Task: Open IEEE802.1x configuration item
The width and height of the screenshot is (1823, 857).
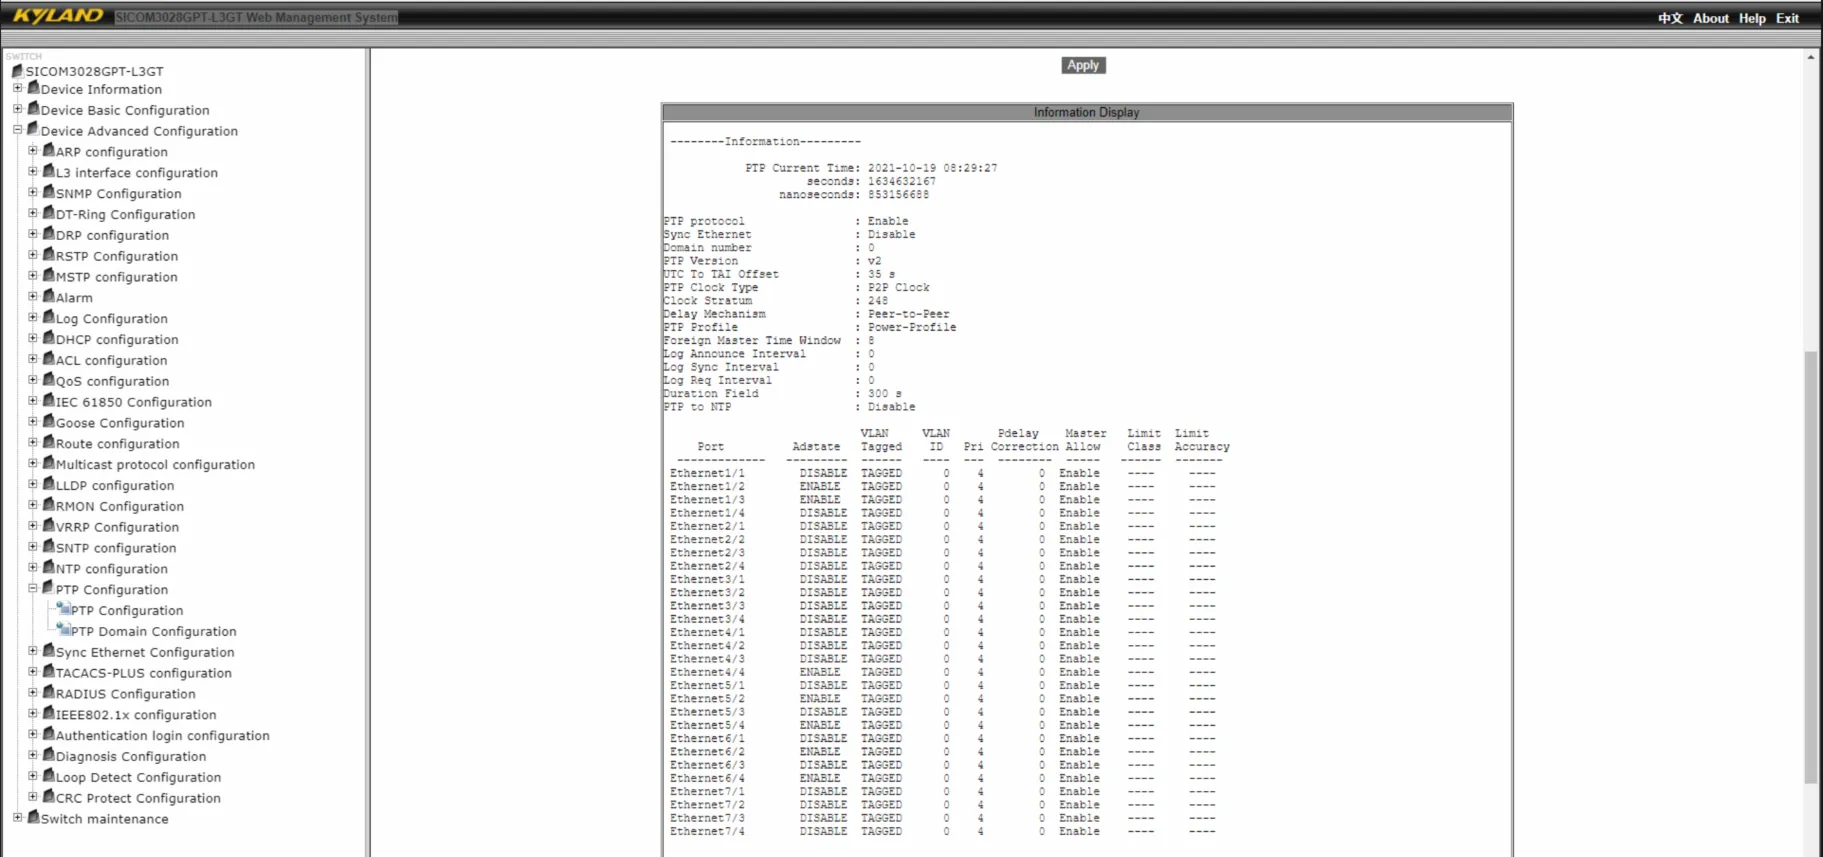Action: click(x=136, y=715)
